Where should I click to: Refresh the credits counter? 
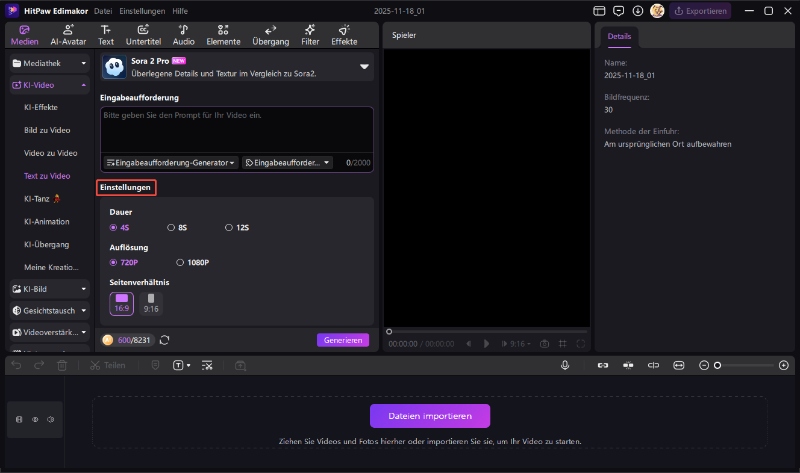(164, 340)
